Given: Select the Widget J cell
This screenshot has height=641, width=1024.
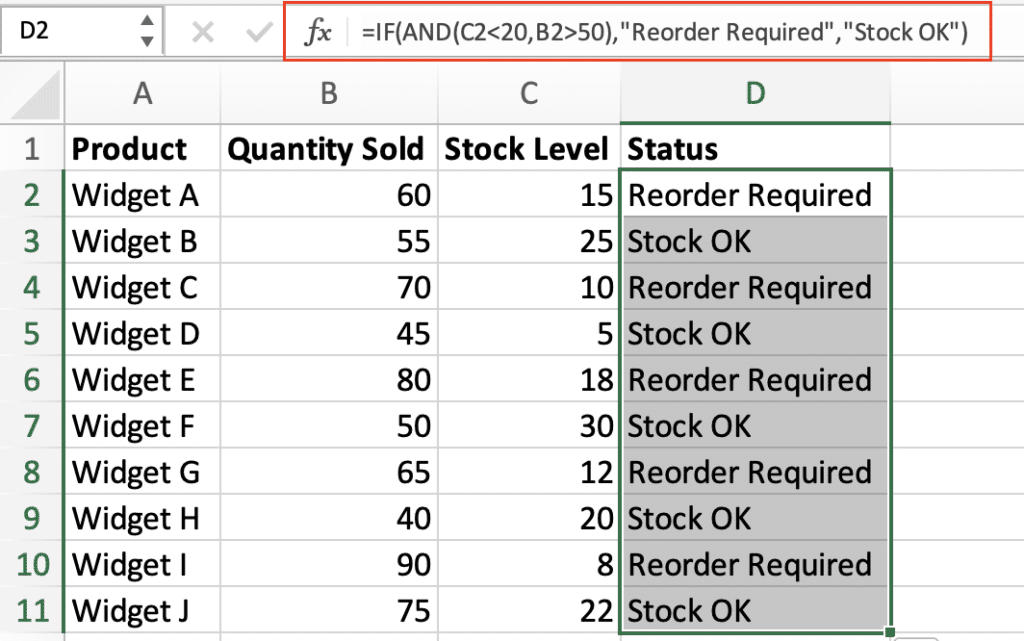Looking at the screenshot, I should click(142, 610).
